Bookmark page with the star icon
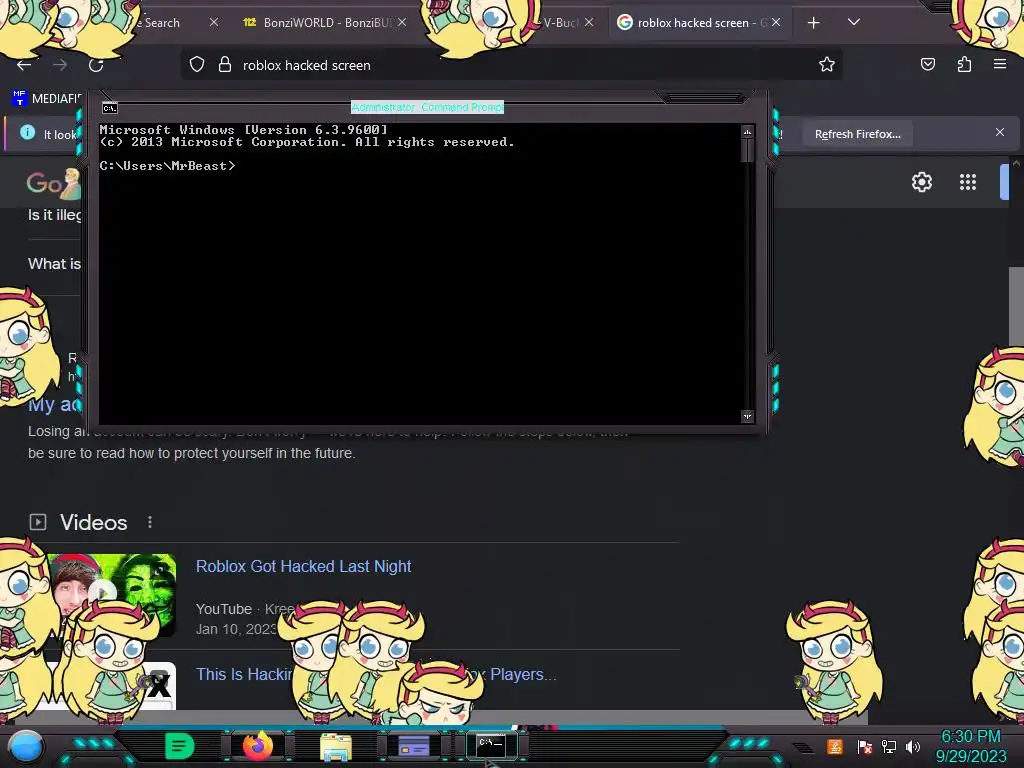The height and width of the screenshot is (768, 1024). point(827,64)
